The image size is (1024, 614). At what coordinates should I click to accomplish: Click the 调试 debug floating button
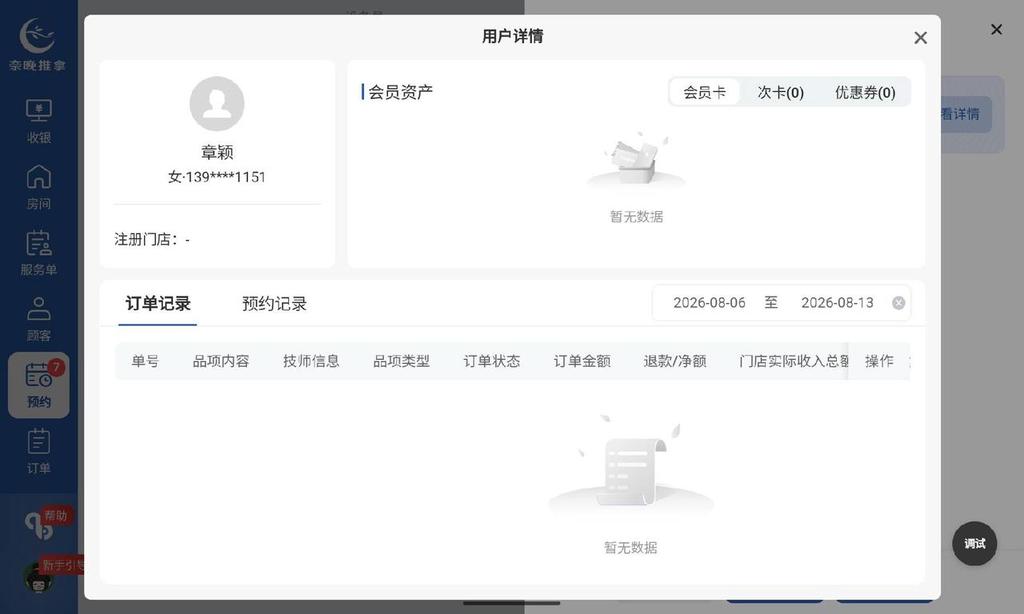tap(974, 543)
